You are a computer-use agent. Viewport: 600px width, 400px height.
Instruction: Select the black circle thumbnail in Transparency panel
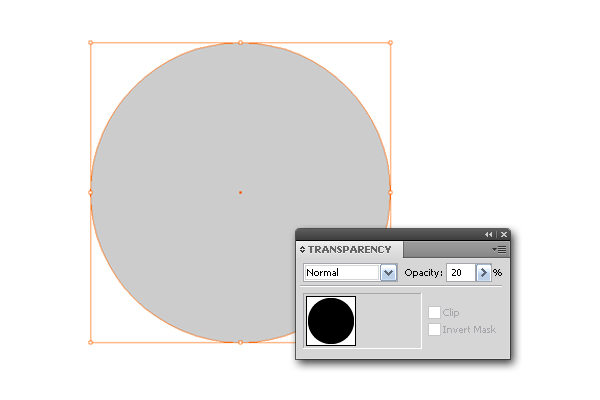(x=331, y=321)
